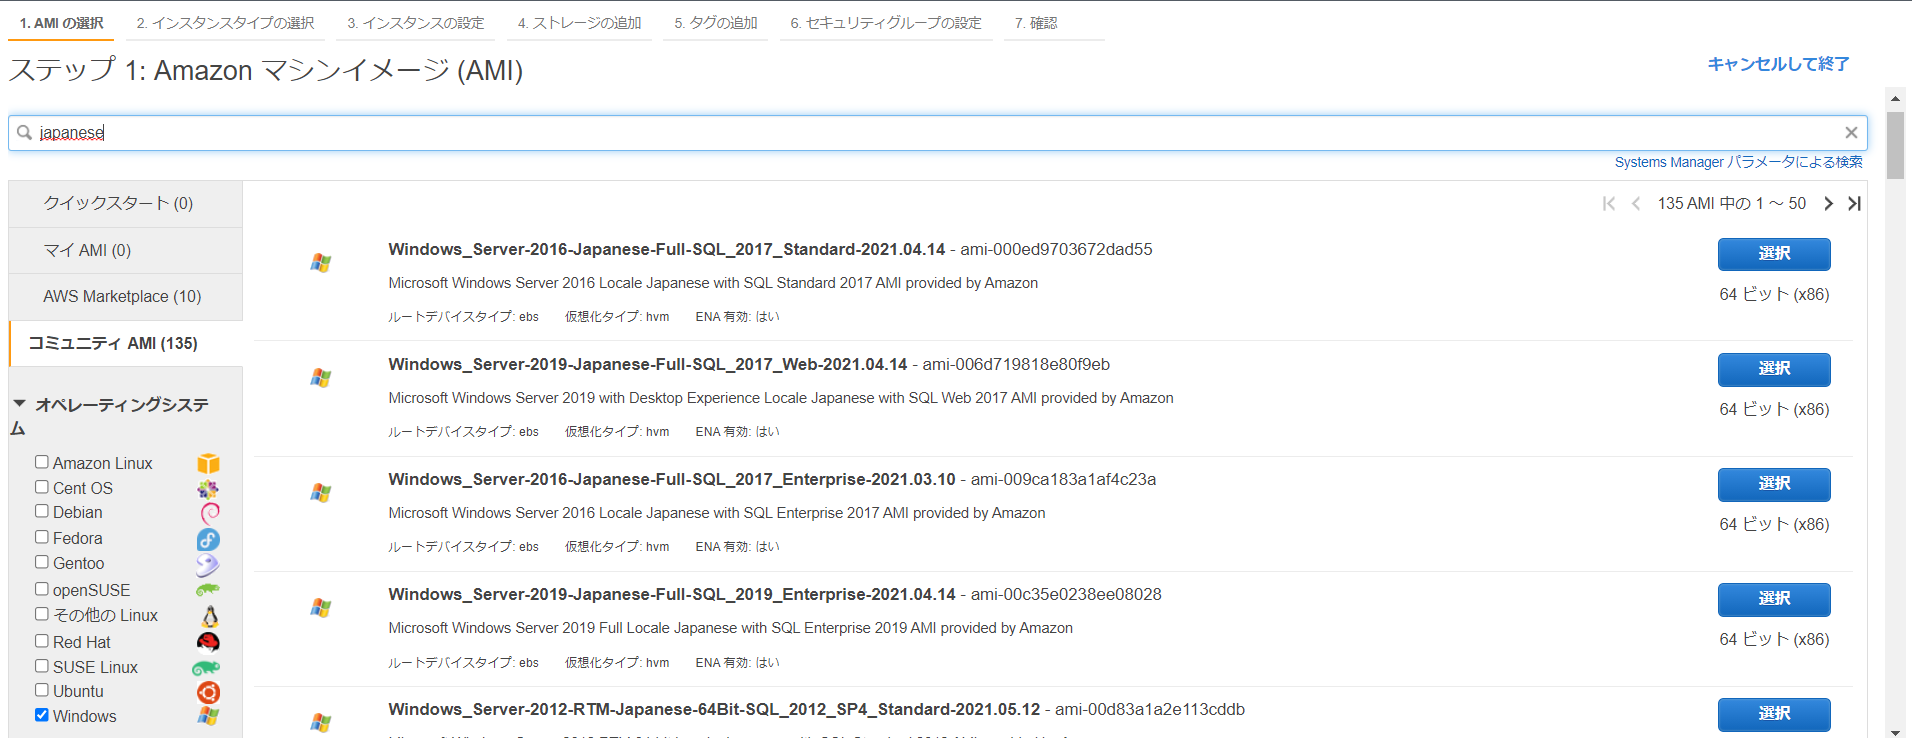Viewport: 1912px width, 738px height.
Task: Check the Red Hat filter checkbox
Action: 42,641
